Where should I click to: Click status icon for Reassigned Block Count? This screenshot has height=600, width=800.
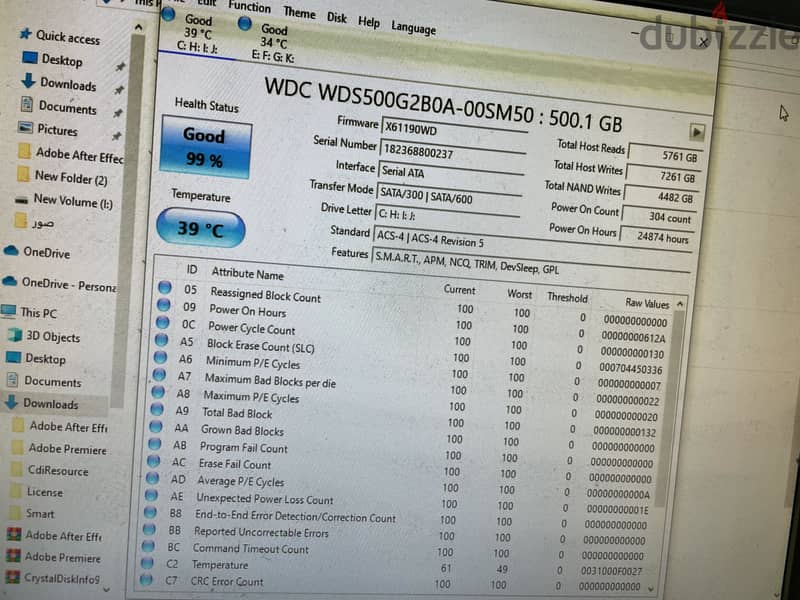tap(164, 288)
